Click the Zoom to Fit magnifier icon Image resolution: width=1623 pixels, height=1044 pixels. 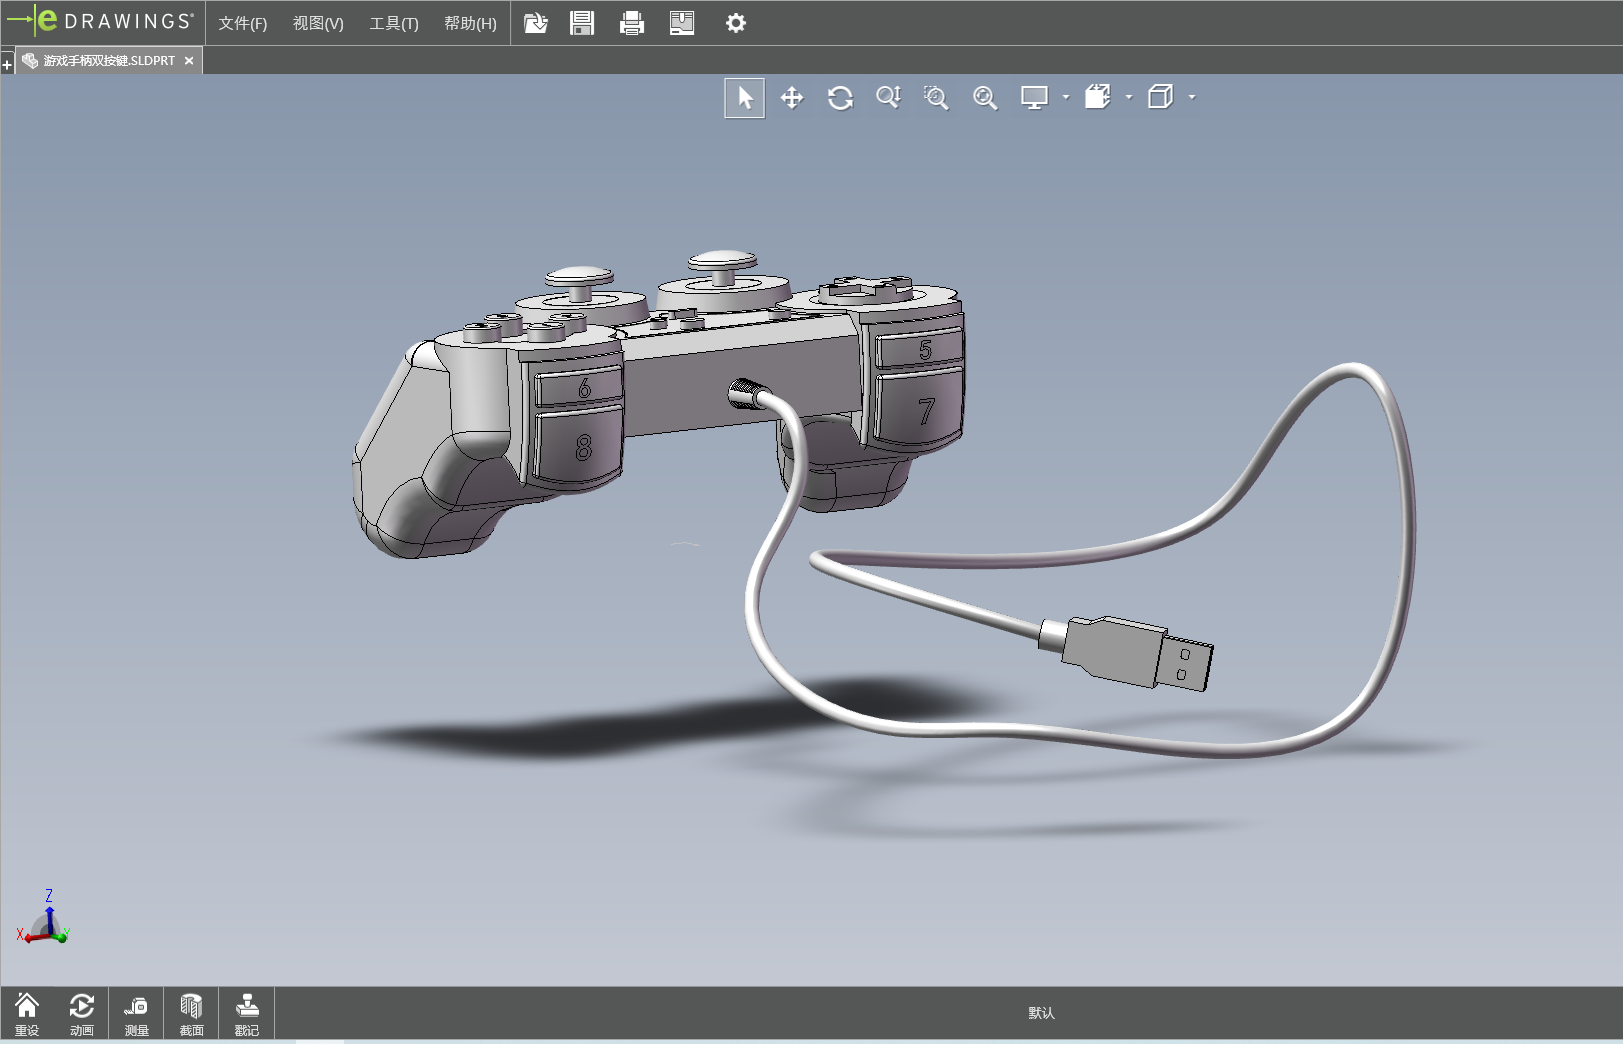[985, 97]
